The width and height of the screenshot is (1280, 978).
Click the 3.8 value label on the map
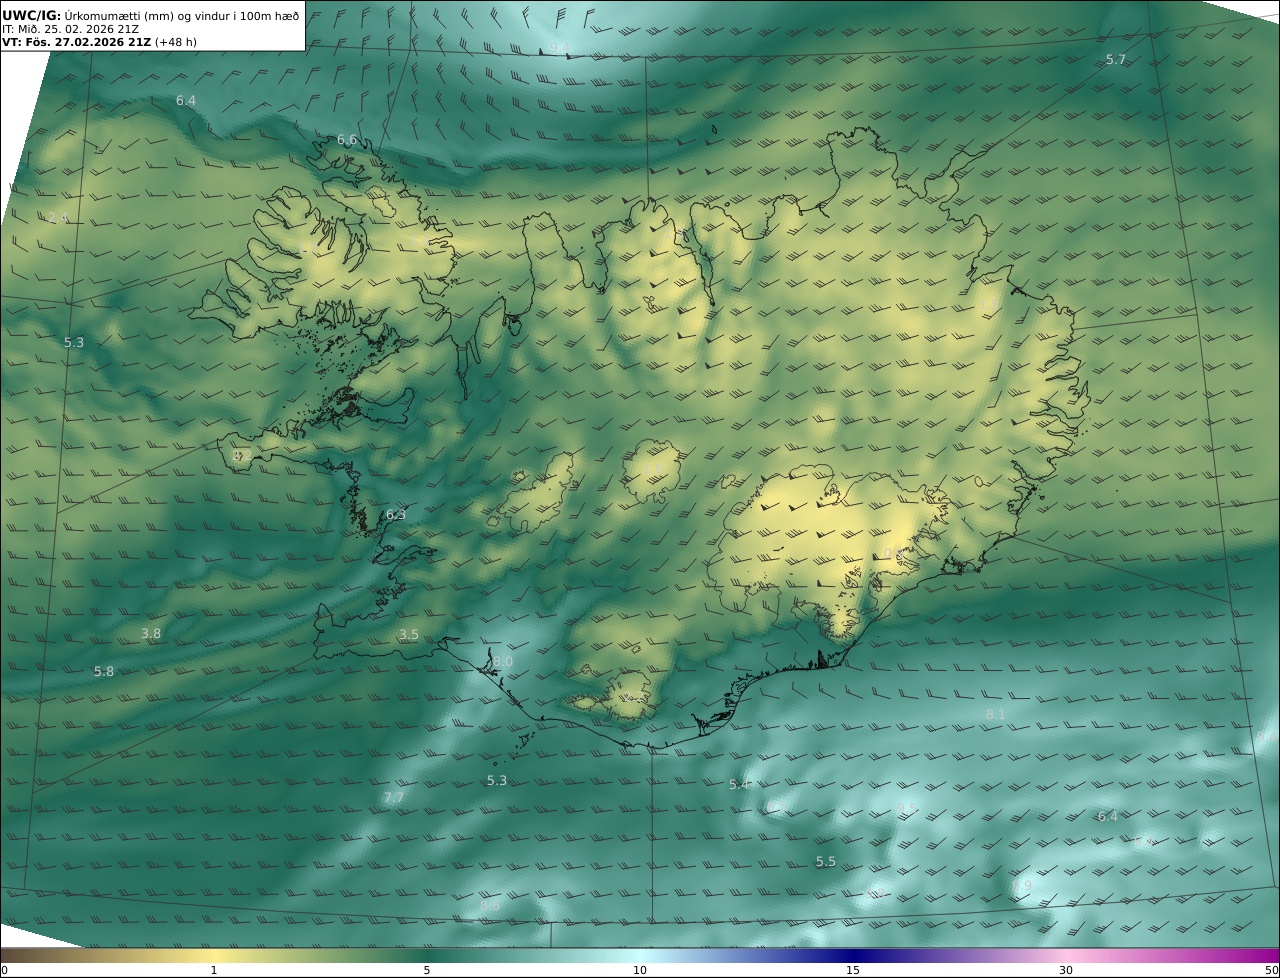[x=151, y=634]
